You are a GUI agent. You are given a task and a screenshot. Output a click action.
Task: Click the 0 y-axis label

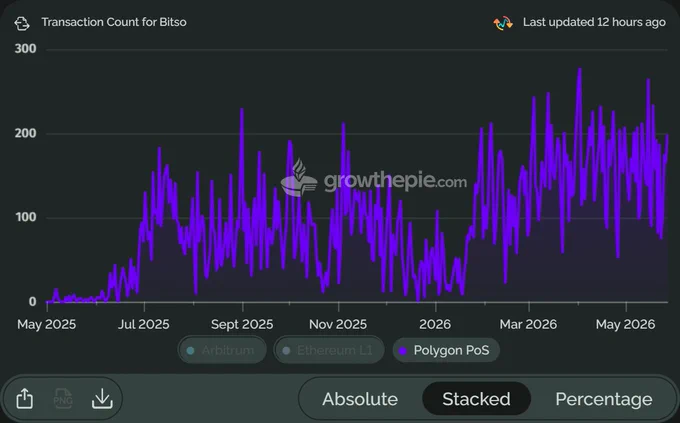[x=33, y=302]
